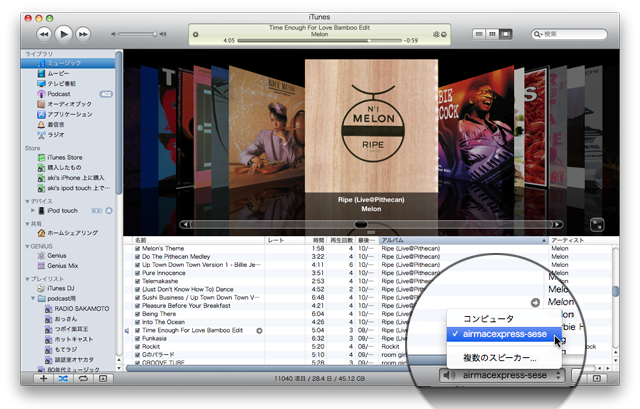This screenshot has width=640, height=409.
Task: Toggle shuffle playback
Action: tap(63, 378)
